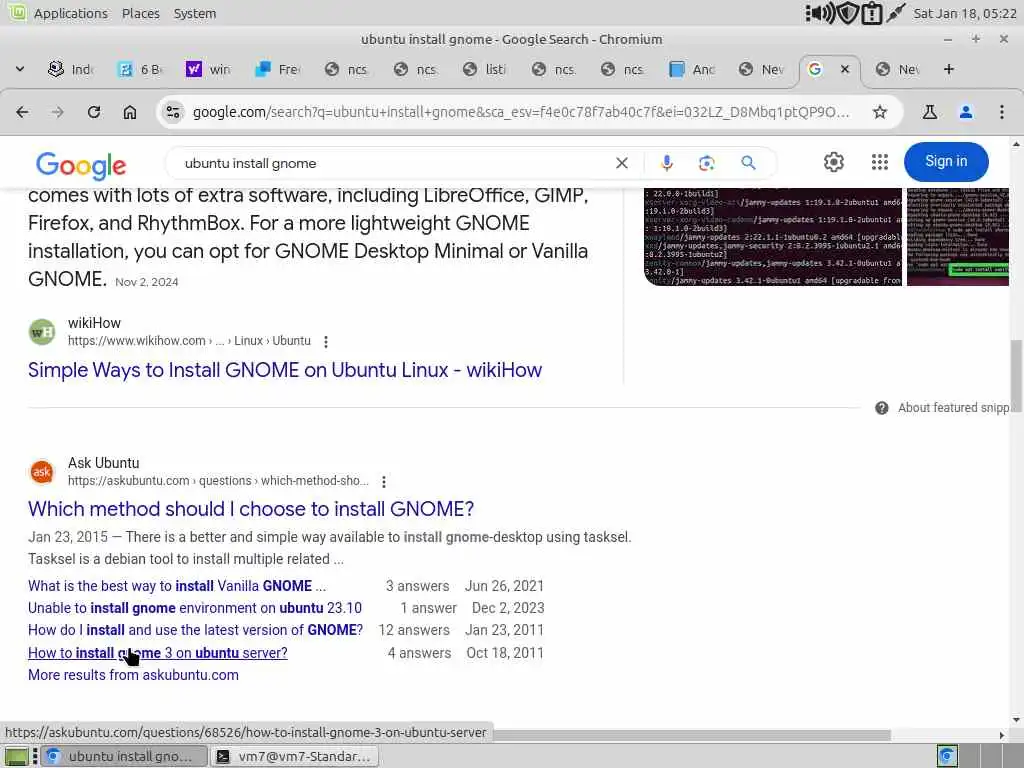Switch to the 'win' tab

[x=208, y=69]
